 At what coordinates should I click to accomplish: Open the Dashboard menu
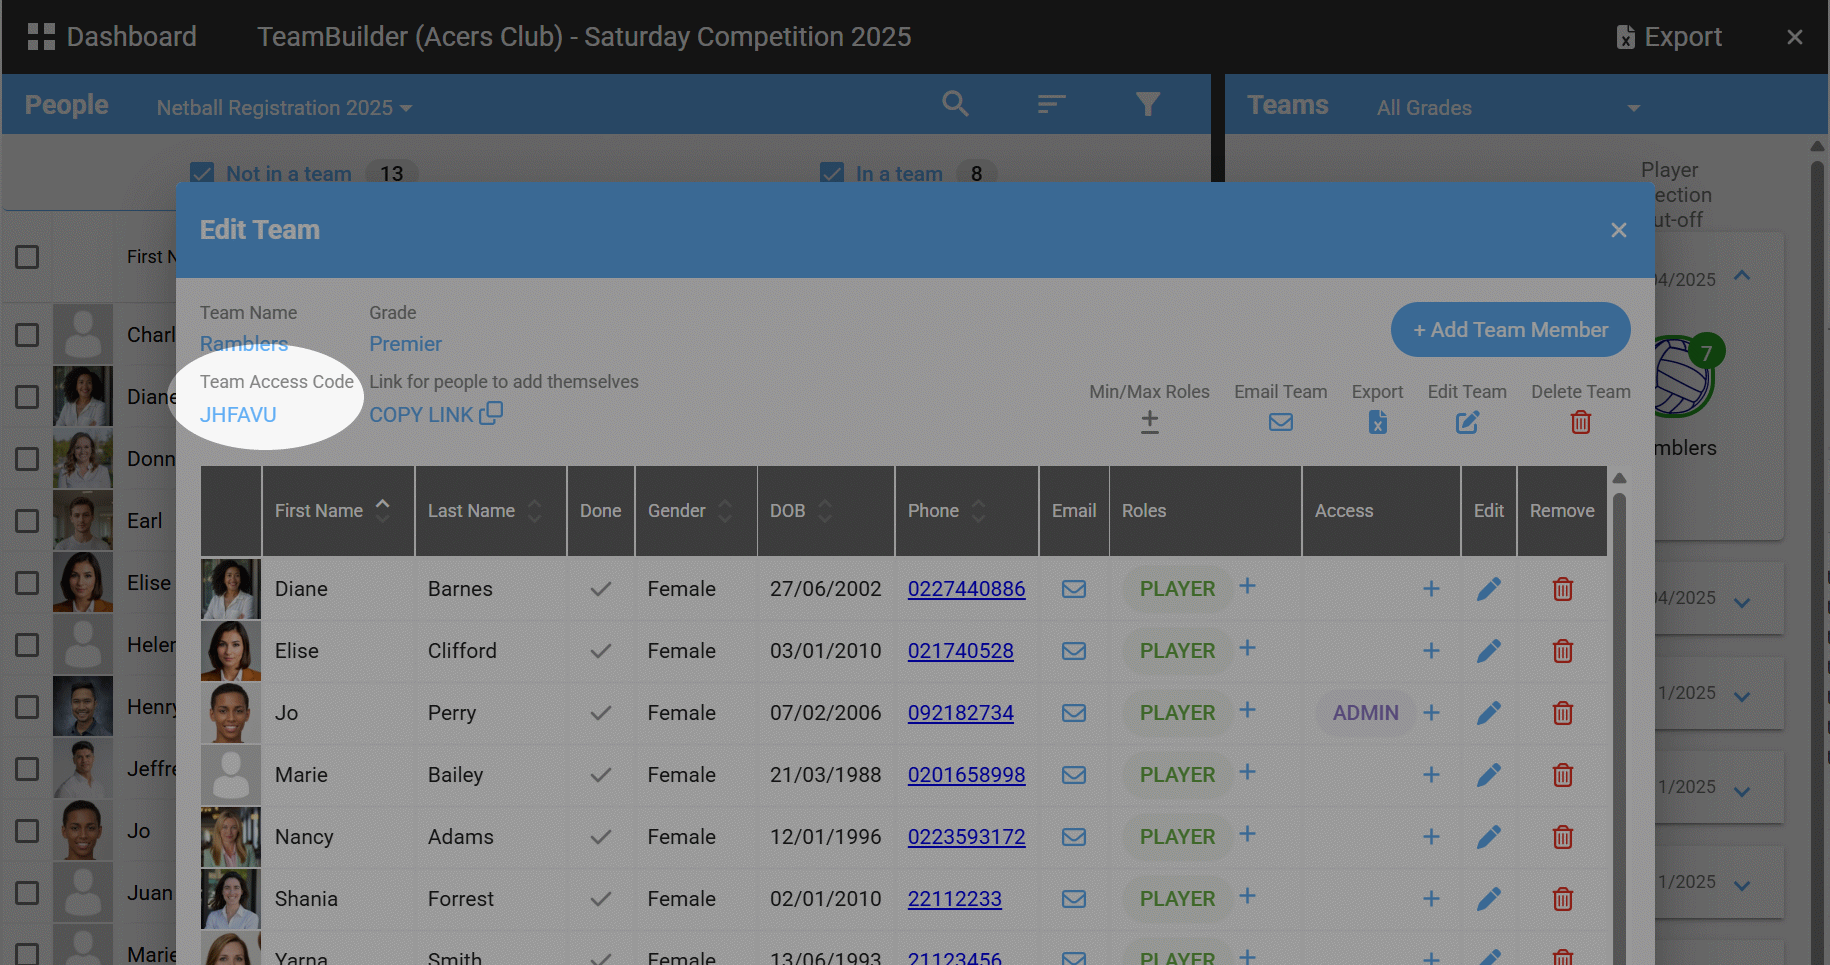112,37
